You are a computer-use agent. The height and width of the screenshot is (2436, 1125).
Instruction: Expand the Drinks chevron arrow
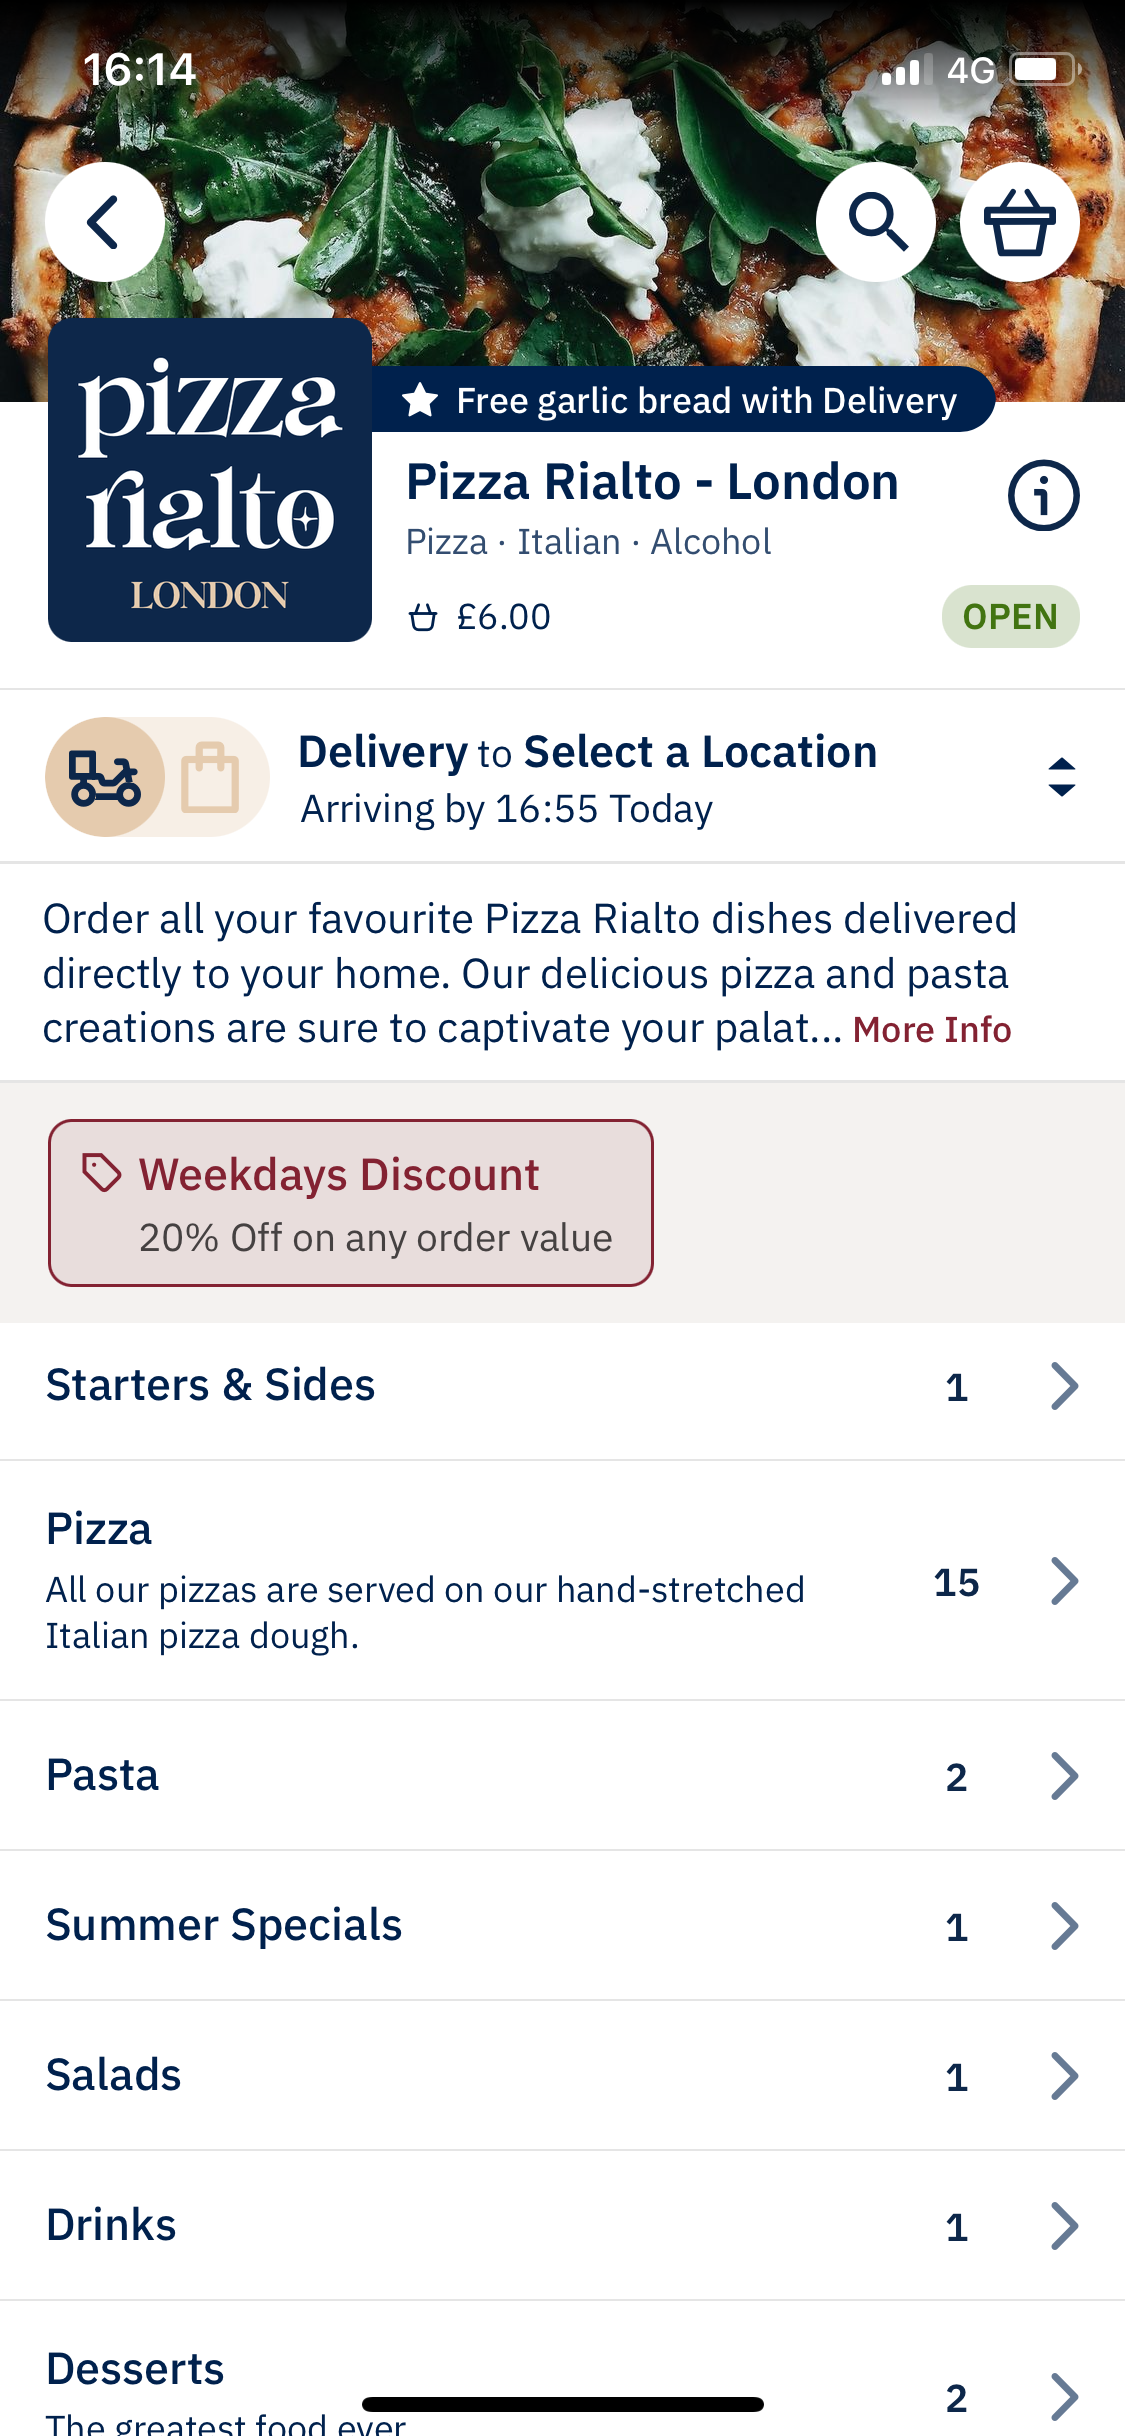[1064, 2226]
